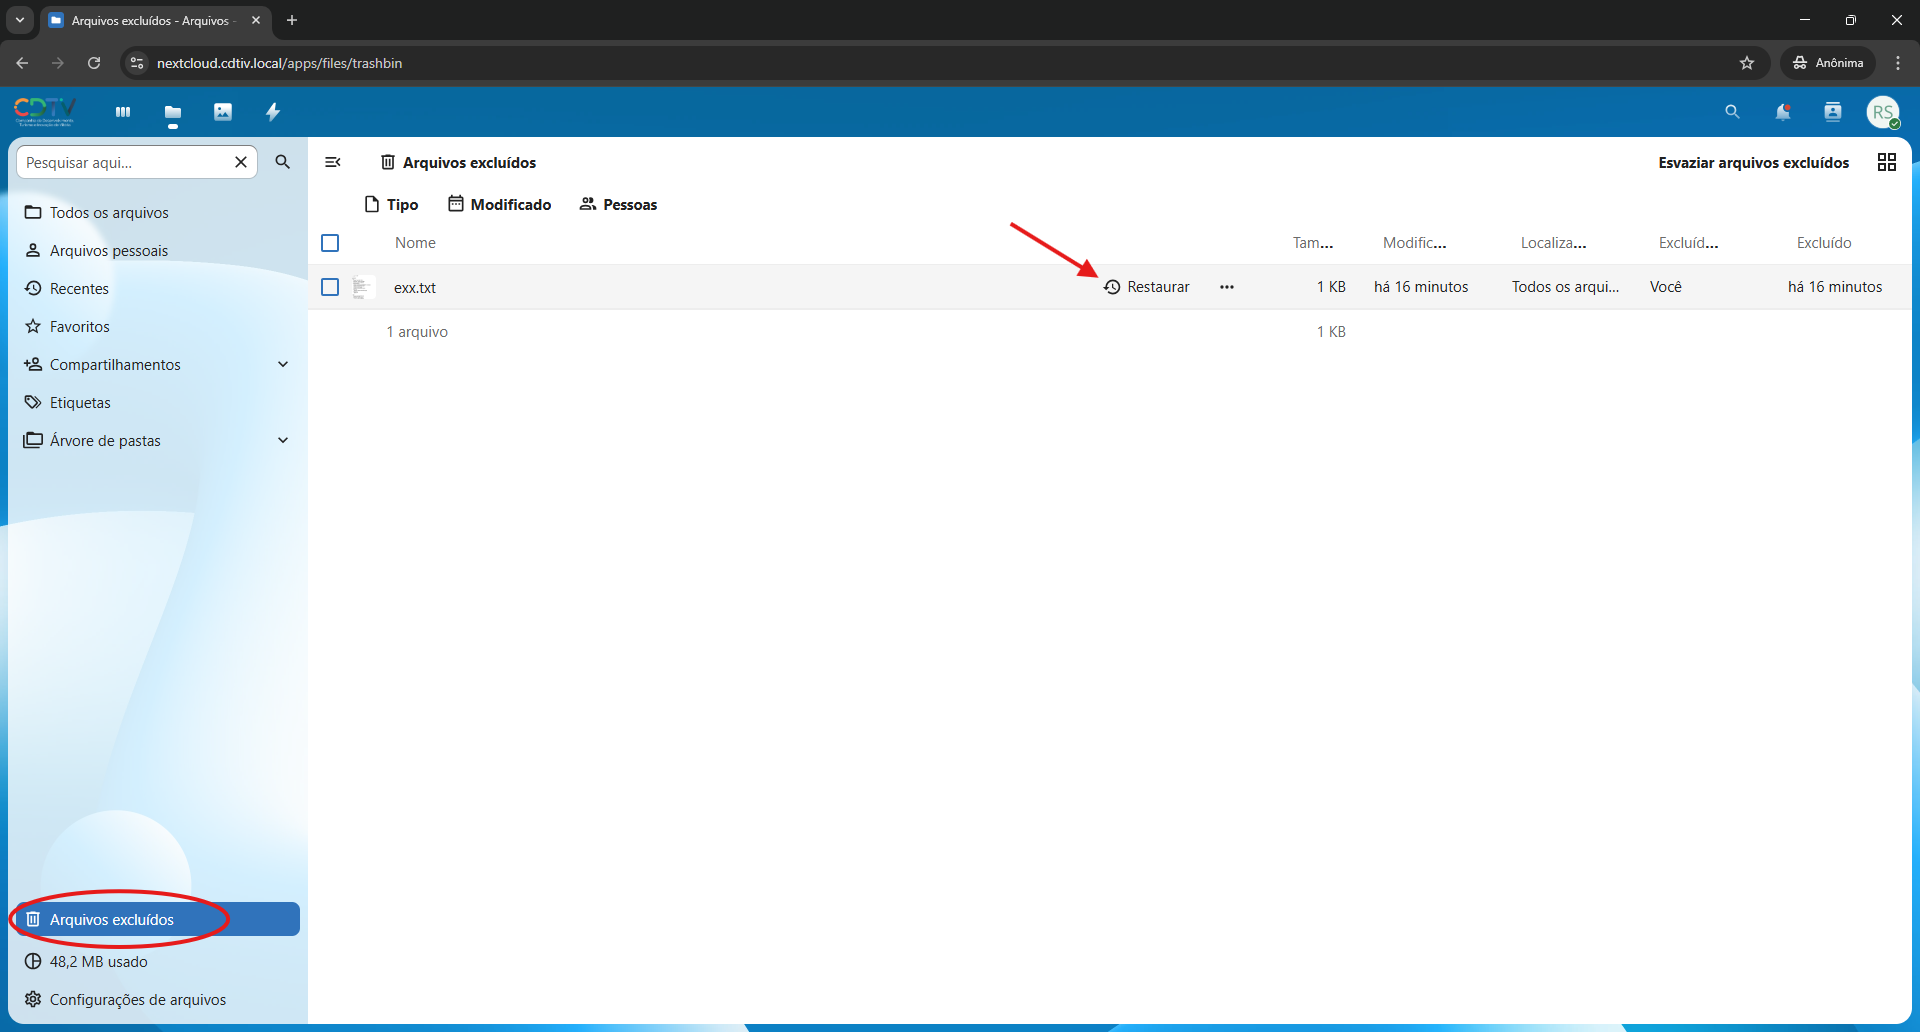1920x1032 pixels.
Task: Open the Photos app icon
Action: click(x=223, y=112)
